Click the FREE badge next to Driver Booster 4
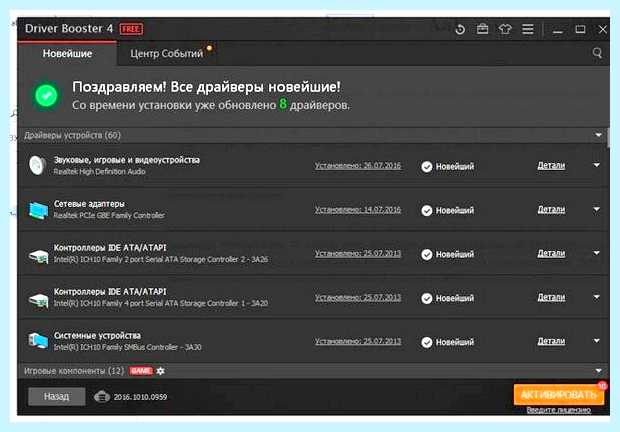This screenshot has height=432, width=620. (131, 29)
